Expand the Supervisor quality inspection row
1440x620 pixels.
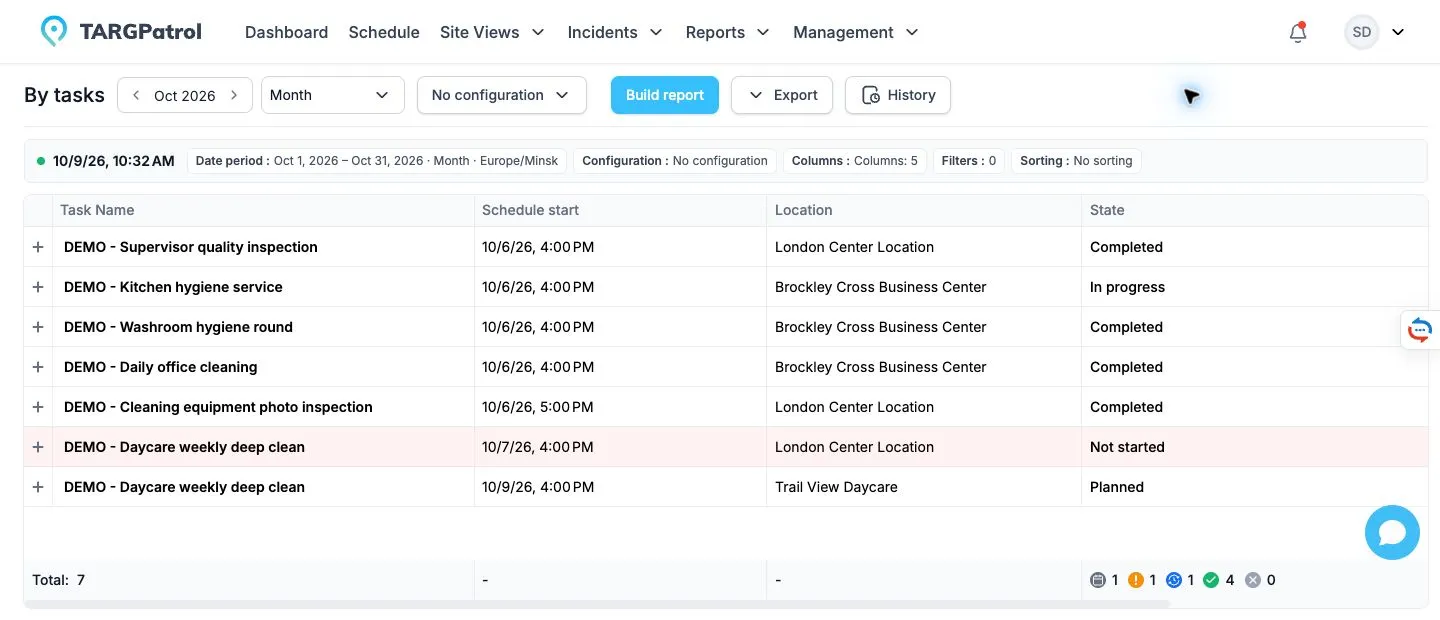pyautogui.click(x=38, y=247)
